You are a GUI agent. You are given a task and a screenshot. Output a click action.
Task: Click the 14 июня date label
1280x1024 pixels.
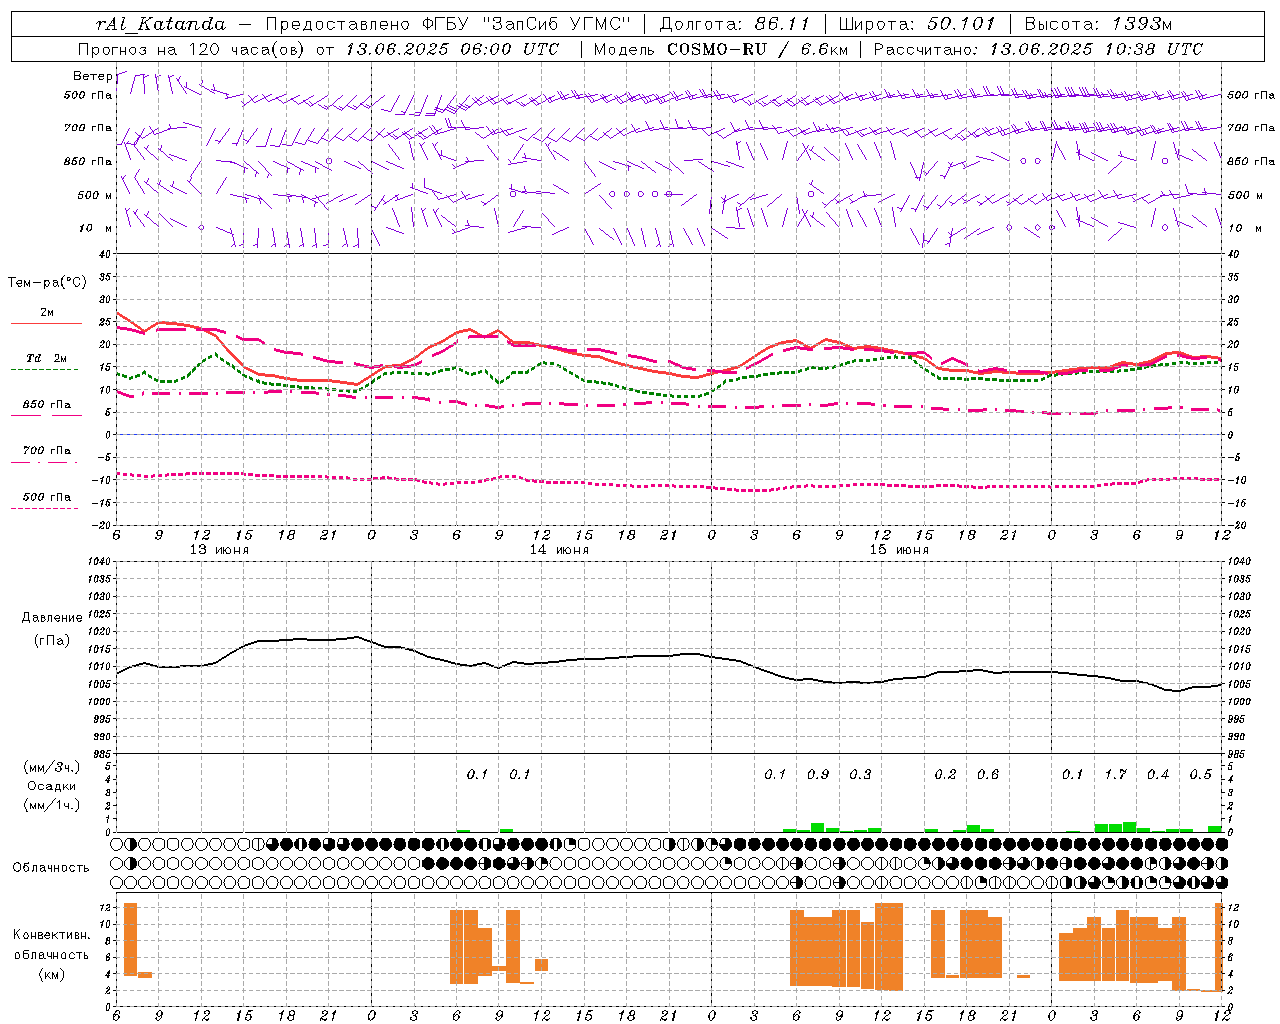559,550
